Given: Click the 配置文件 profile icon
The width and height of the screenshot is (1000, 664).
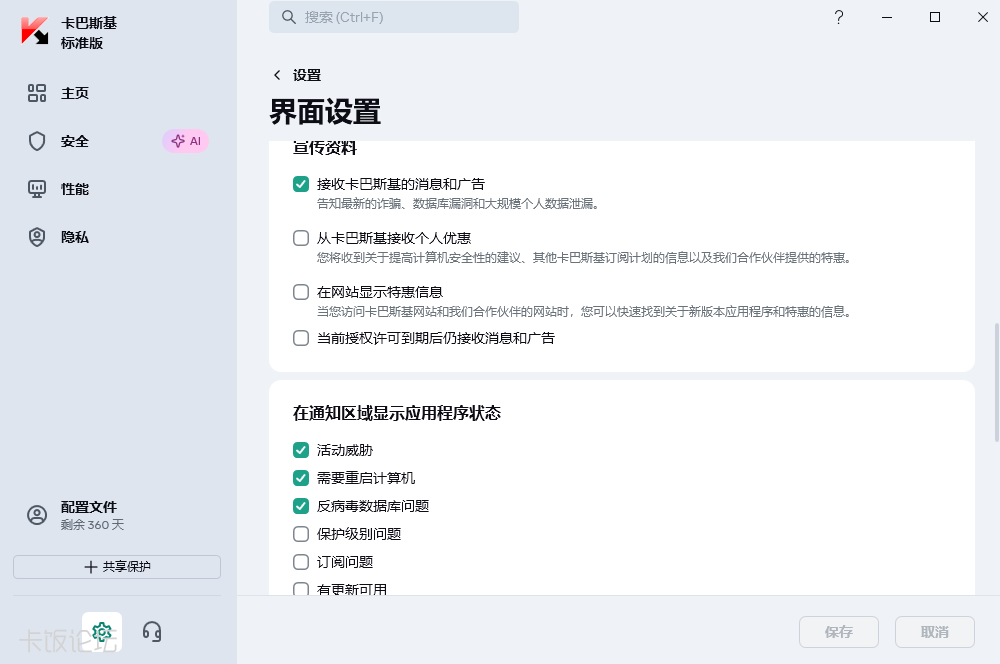Looking at the screenshot, I should pyautogui.click(x=37, y=515).
